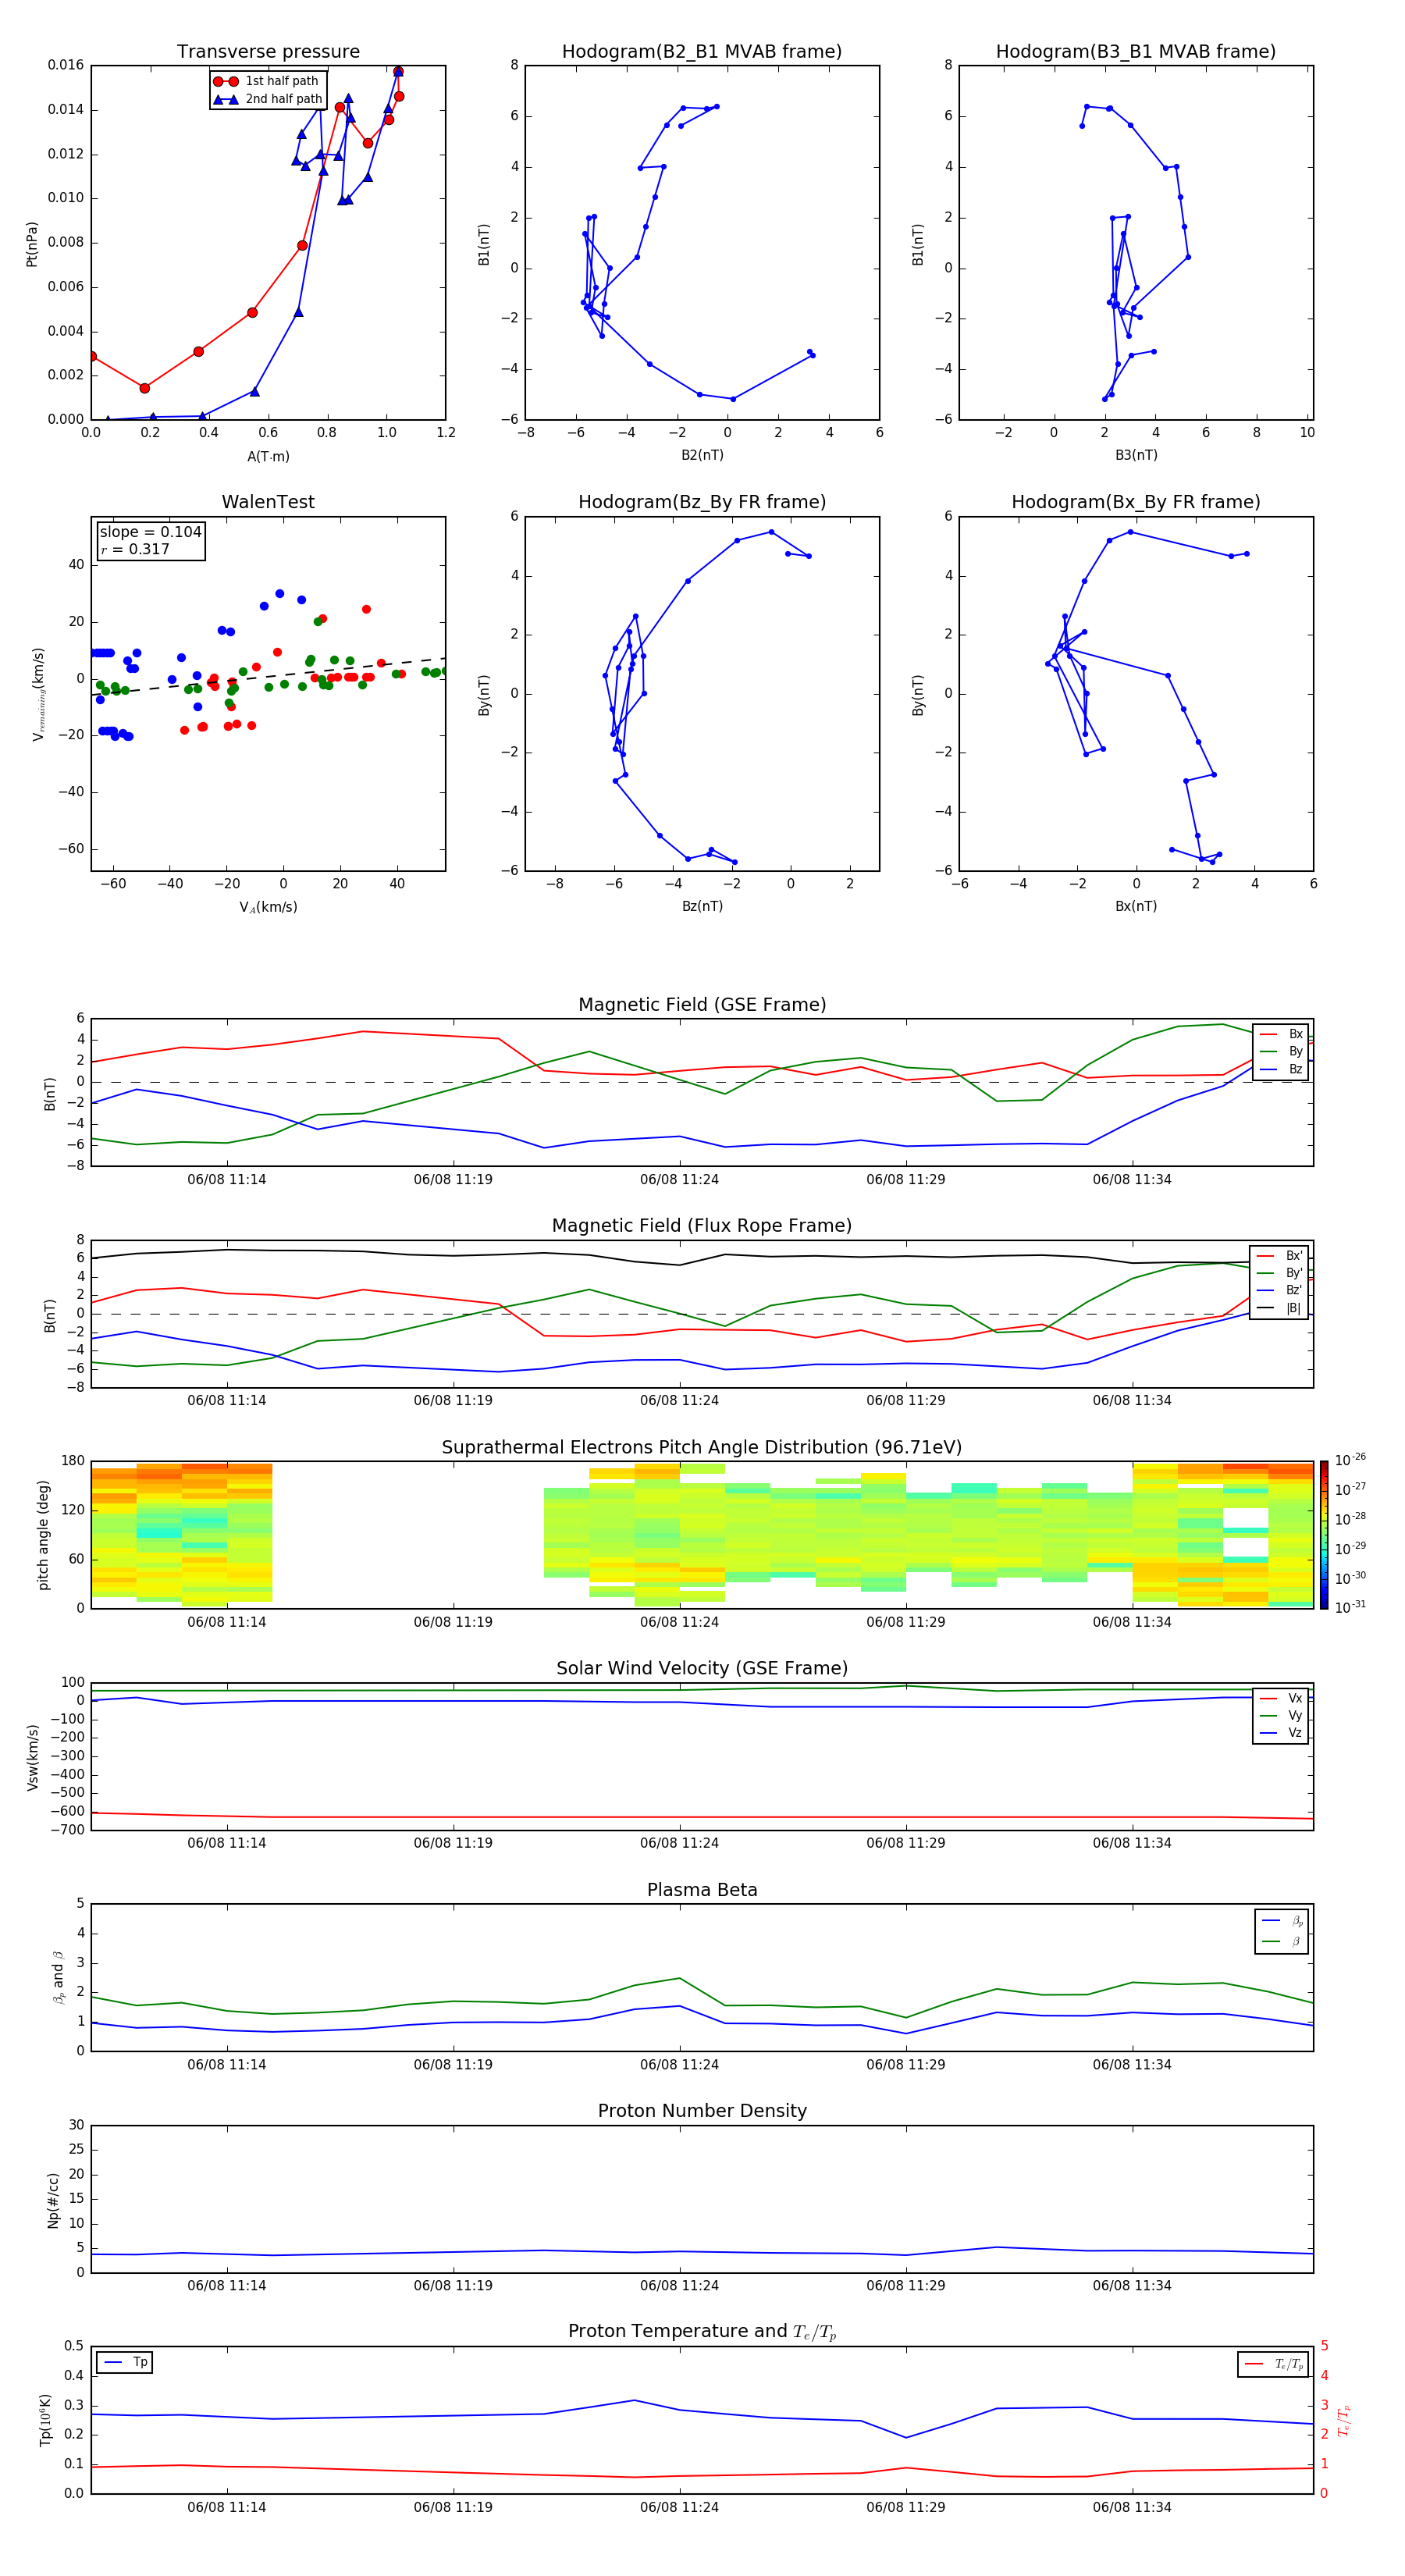Click the 'Vx' entry in velocity legend
The height and width of the screenshot is (2576, 1405).
[x=1281, y=1698]
